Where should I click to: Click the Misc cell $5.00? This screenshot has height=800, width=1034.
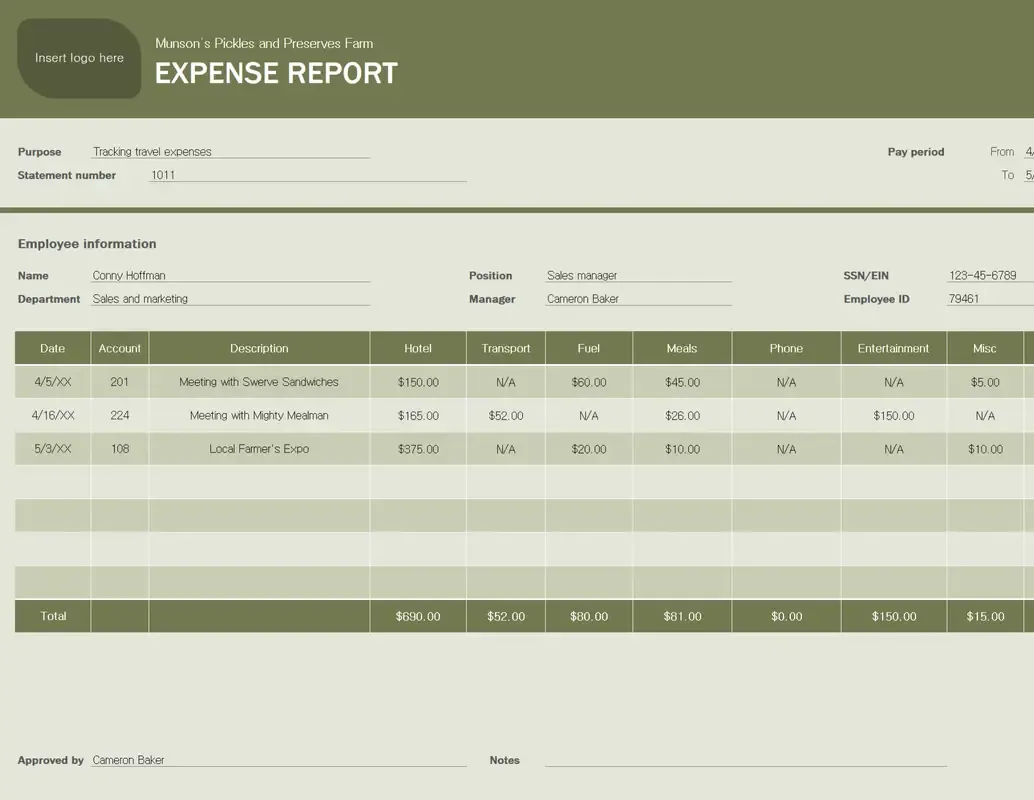point(985,382)
